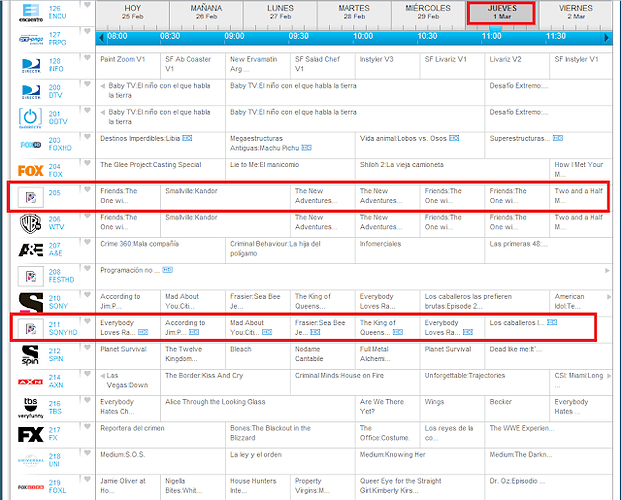The height and width of the screenshot is (500, 621).
Task: Click the AXN channel logo
Action: pyautogui.click(x=30, y=380)
